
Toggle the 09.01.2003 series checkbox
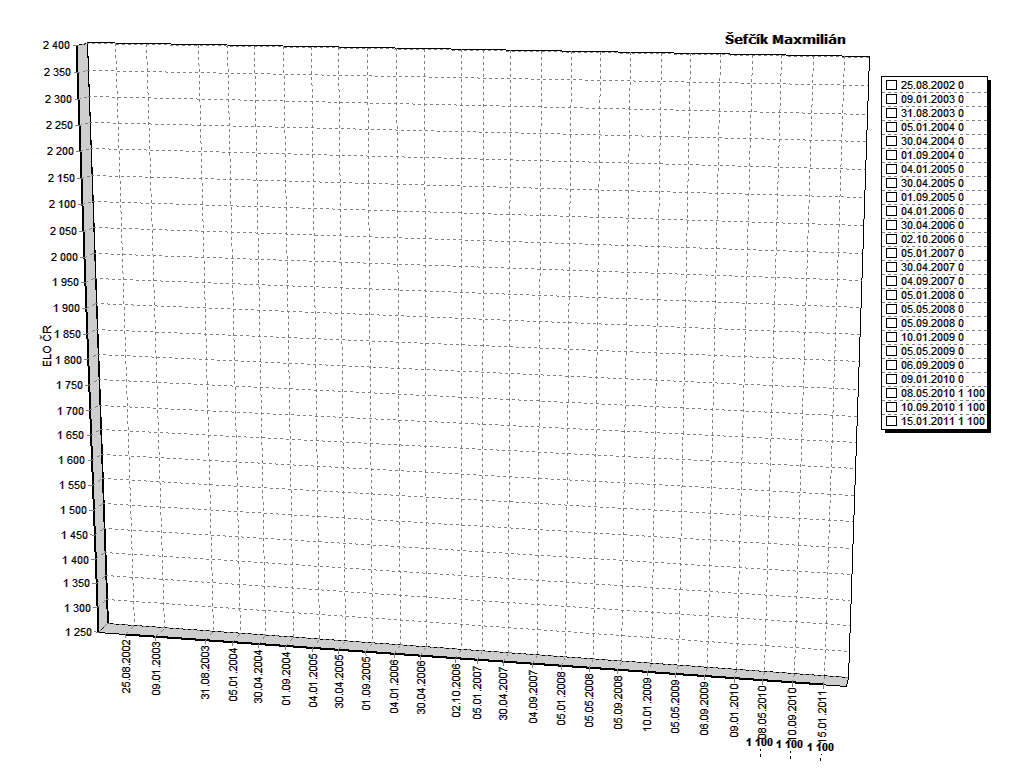coord(891,99)
